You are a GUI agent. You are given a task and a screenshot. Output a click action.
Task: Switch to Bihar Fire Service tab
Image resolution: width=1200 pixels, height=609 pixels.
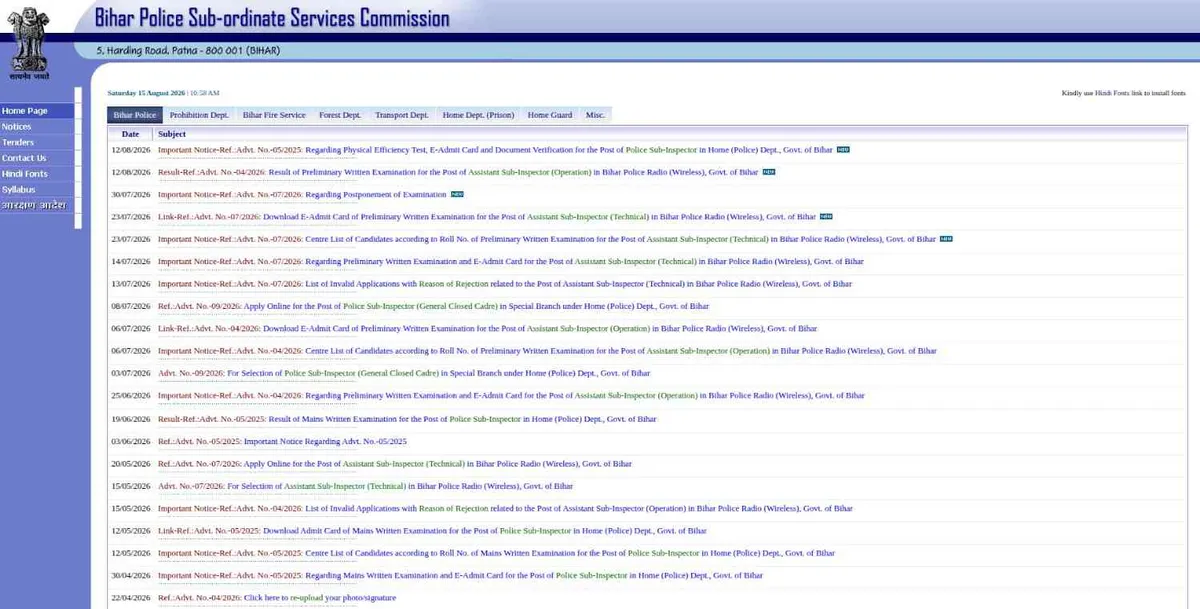(x=274, y=115)
